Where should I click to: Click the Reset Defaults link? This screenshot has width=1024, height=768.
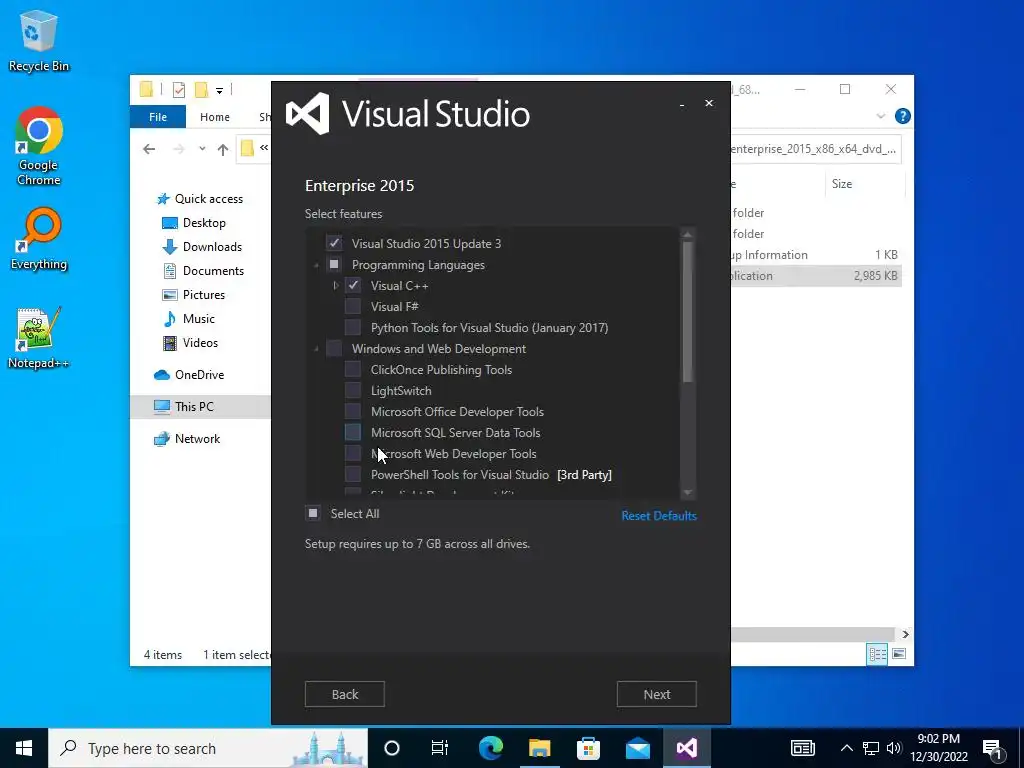click(659, 516)
